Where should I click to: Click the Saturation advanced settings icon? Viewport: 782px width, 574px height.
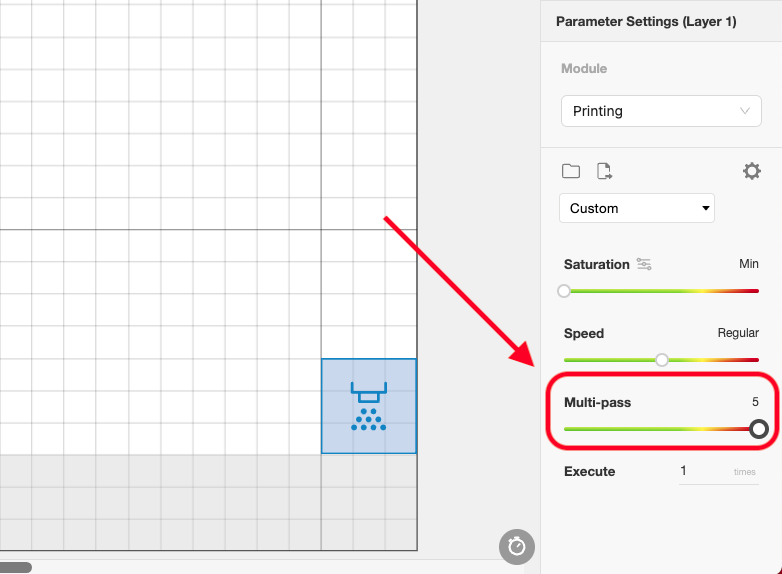[644, 264]
